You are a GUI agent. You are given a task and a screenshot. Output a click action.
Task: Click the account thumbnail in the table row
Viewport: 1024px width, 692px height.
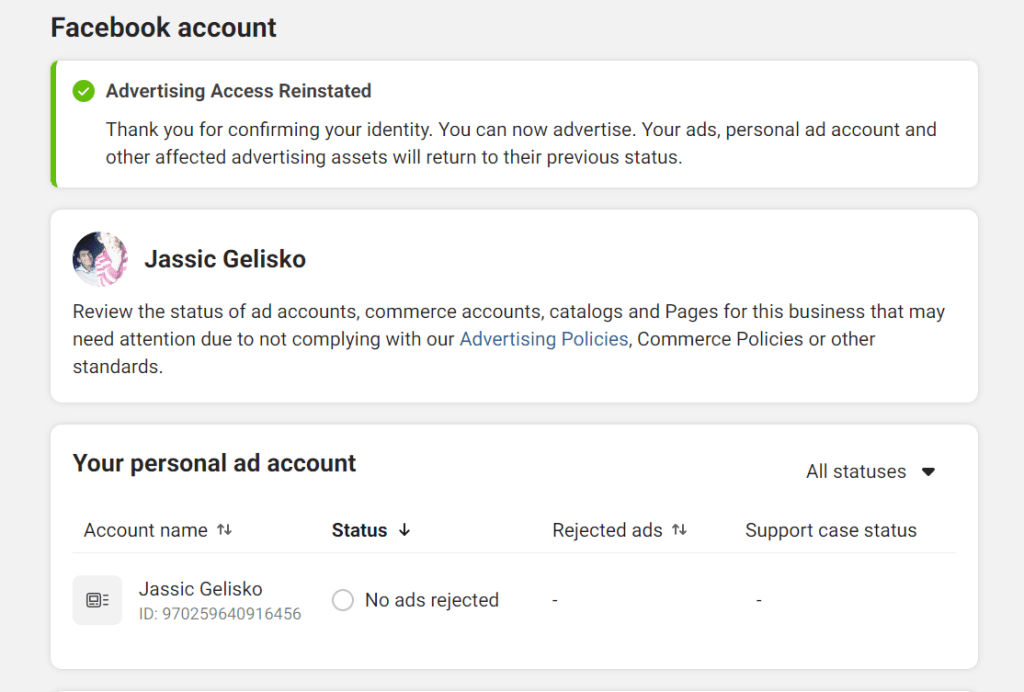(96, 599)
